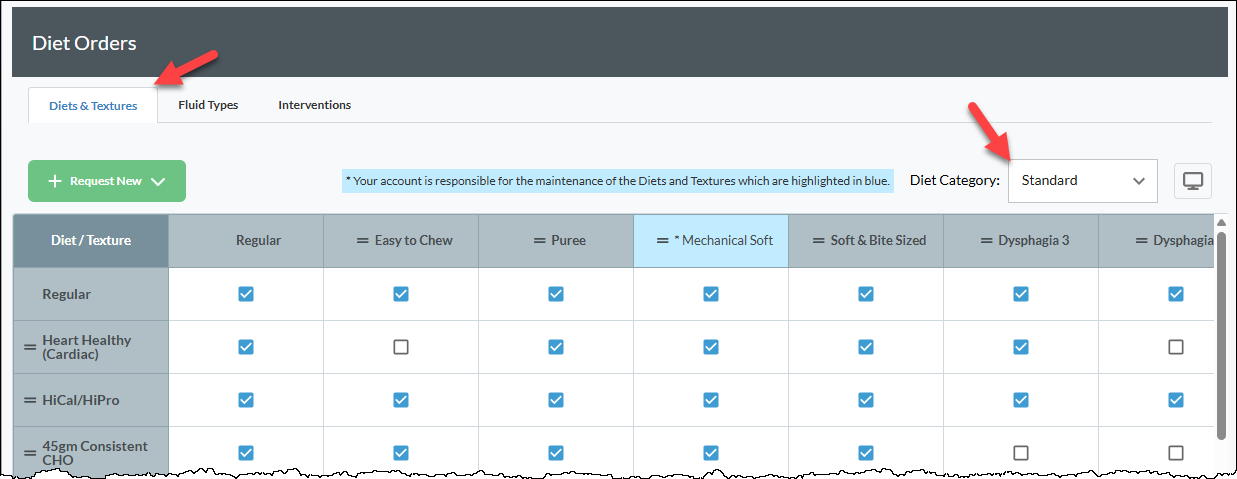Image resolution: width=1237 pixels, height=479 pixels.
Task: Click the drag handle on Soft & Bite Sized
Action: click(819, 241)
